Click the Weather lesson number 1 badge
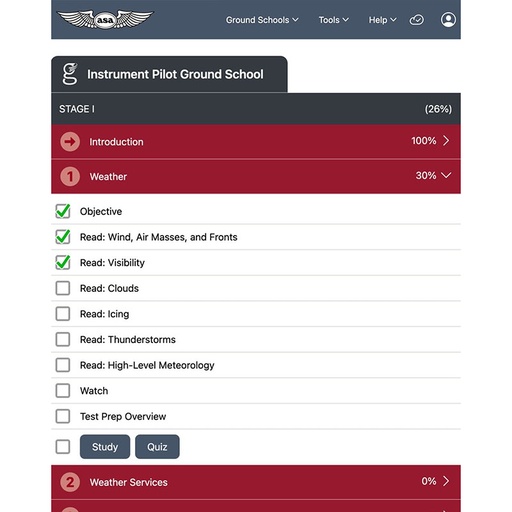 (70, 176)
